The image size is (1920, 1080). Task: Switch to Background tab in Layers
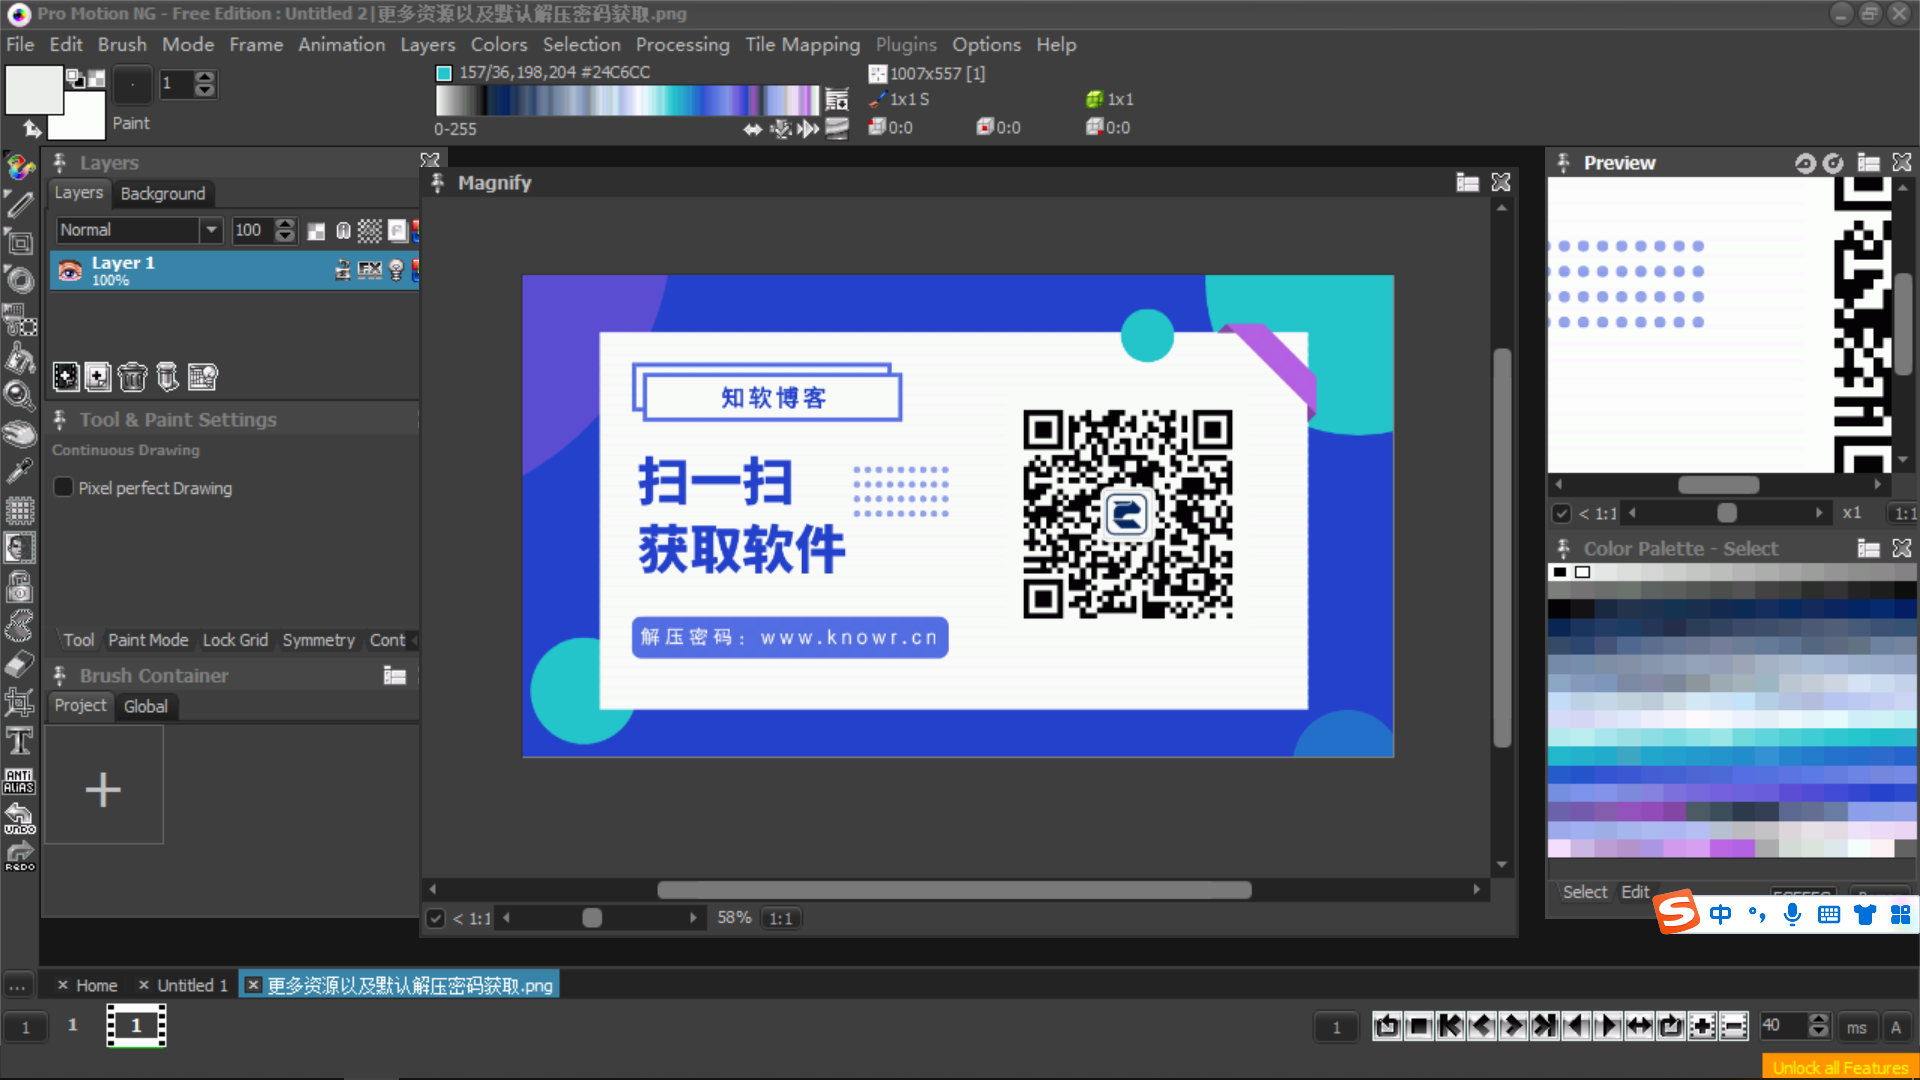click(x=163, y=193)
